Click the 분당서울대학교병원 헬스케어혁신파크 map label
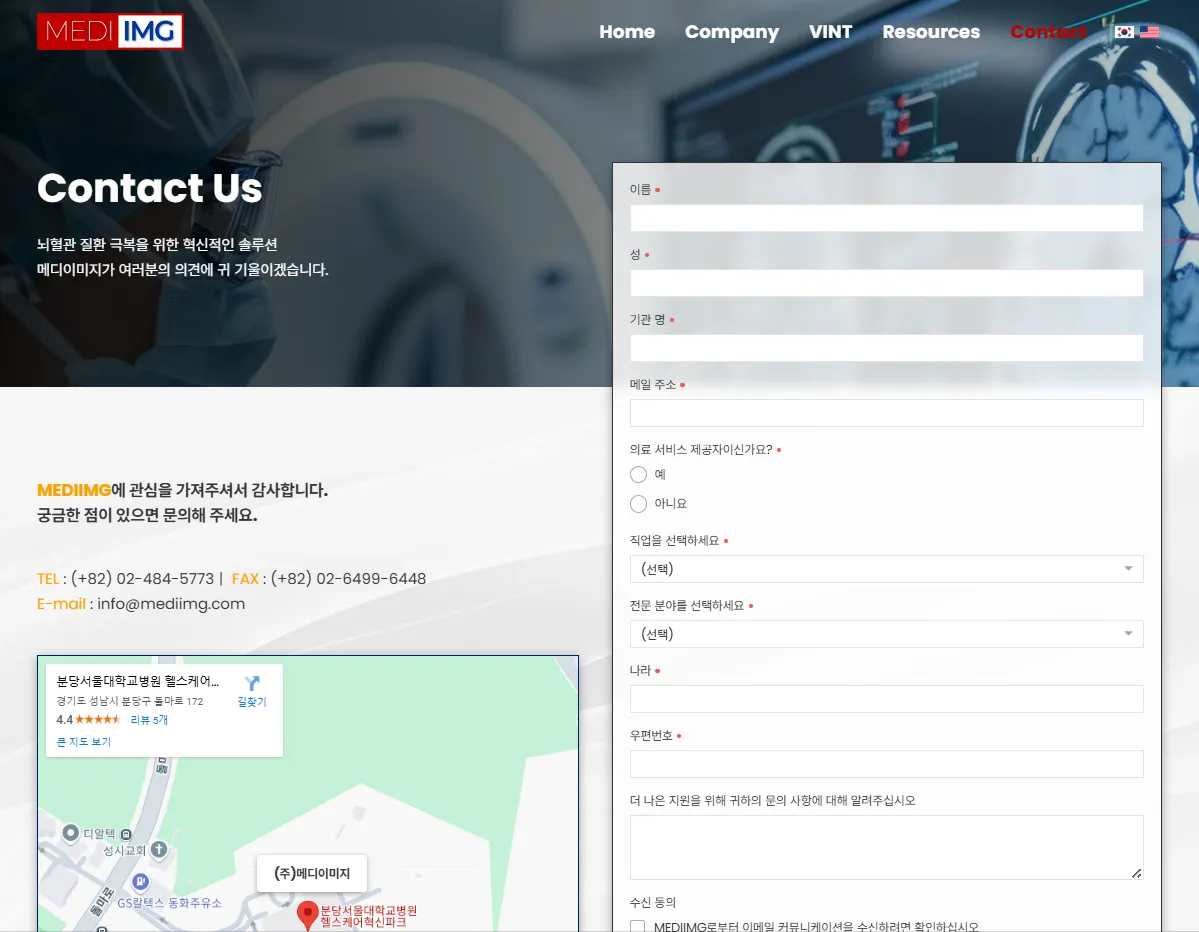Screen dimensions: 1199x932 click(x=369, y=916)
